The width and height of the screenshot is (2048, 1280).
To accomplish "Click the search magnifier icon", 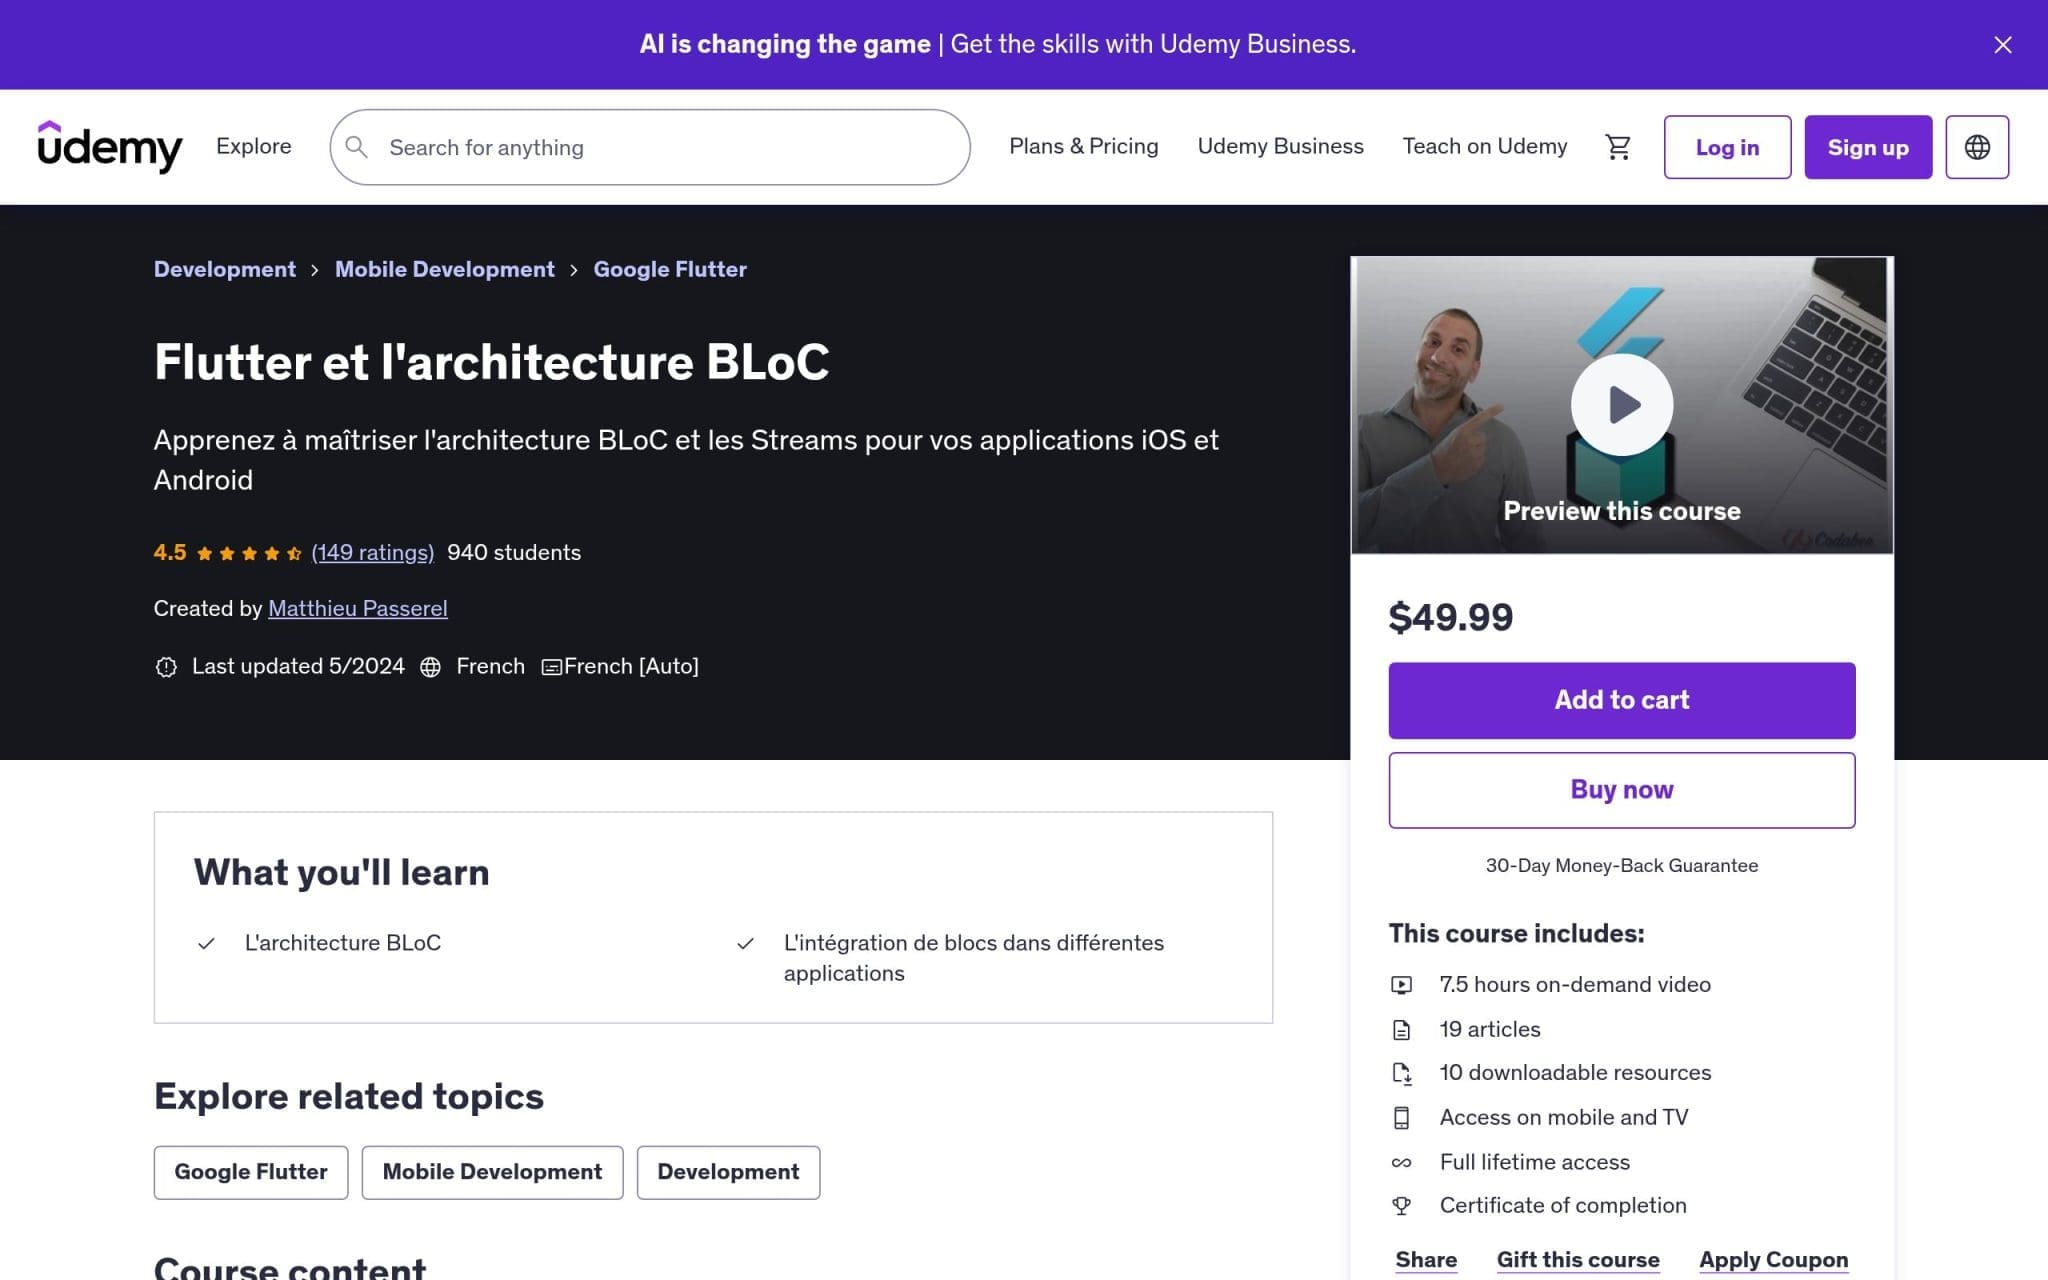I will point(357,147).
